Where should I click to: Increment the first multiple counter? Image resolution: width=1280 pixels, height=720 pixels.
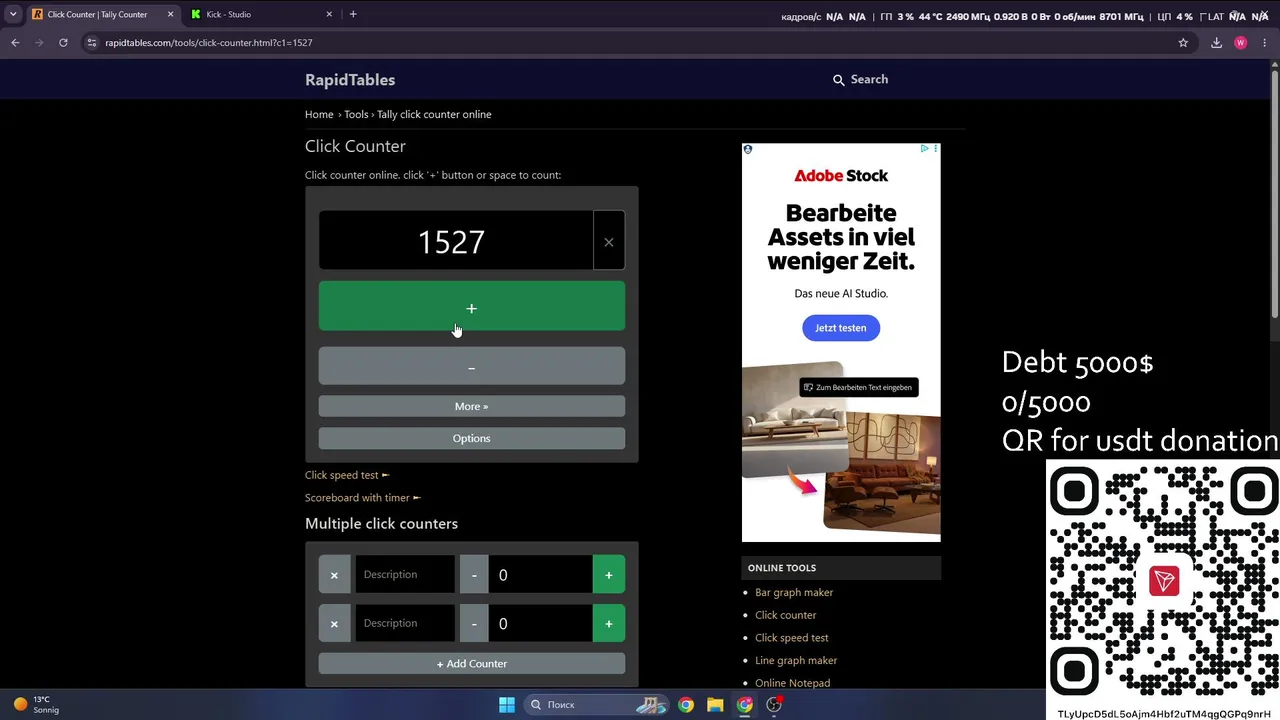[x=609, y=574]
